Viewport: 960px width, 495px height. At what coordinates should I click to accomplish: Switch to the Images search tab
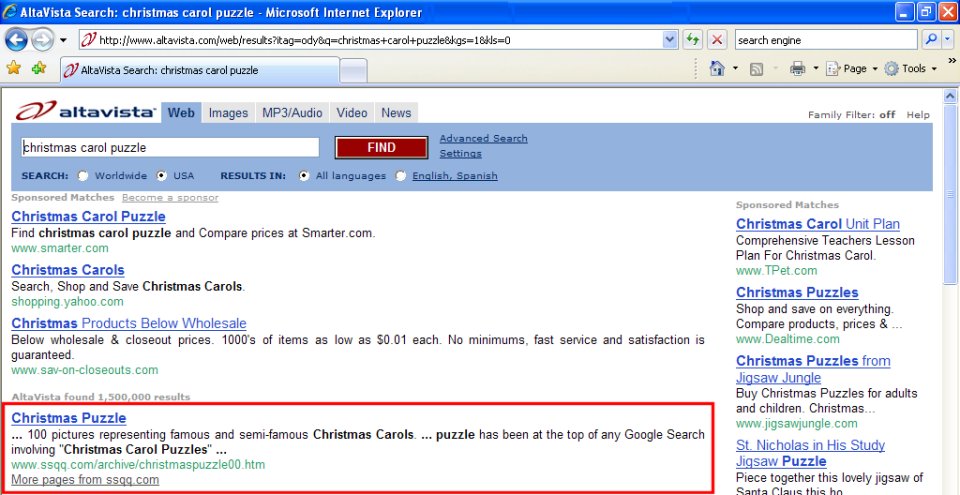(x=228, y=113)
